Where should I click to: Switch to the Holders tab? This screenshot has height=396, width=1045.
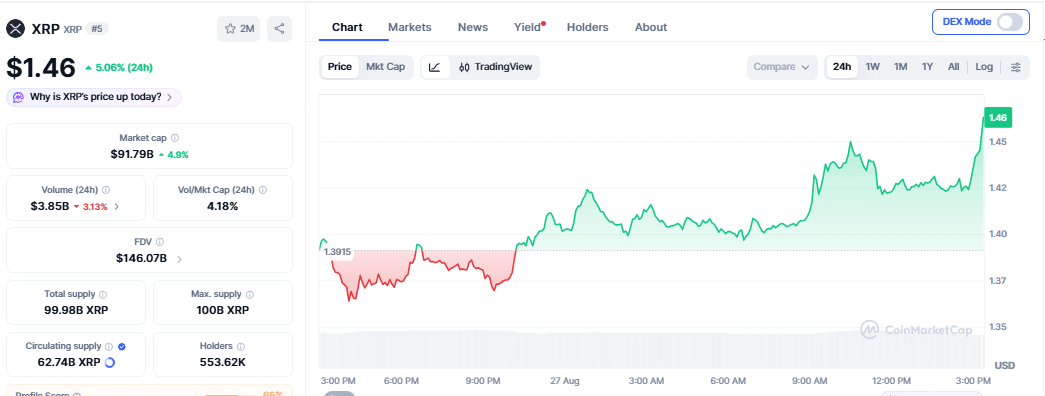(588, 27)
